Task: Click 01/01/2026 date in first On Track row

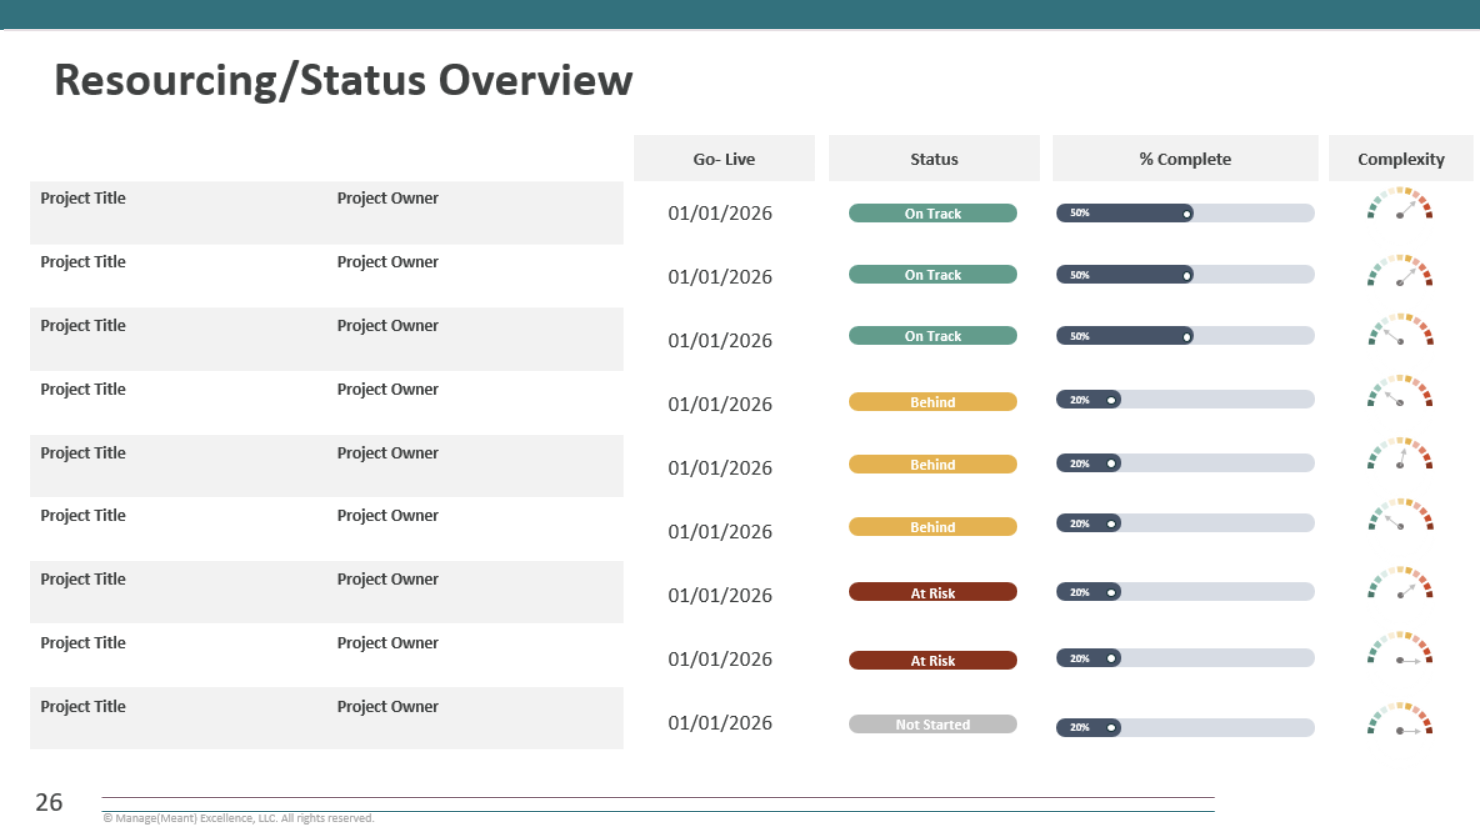Action: click(720, 213)
